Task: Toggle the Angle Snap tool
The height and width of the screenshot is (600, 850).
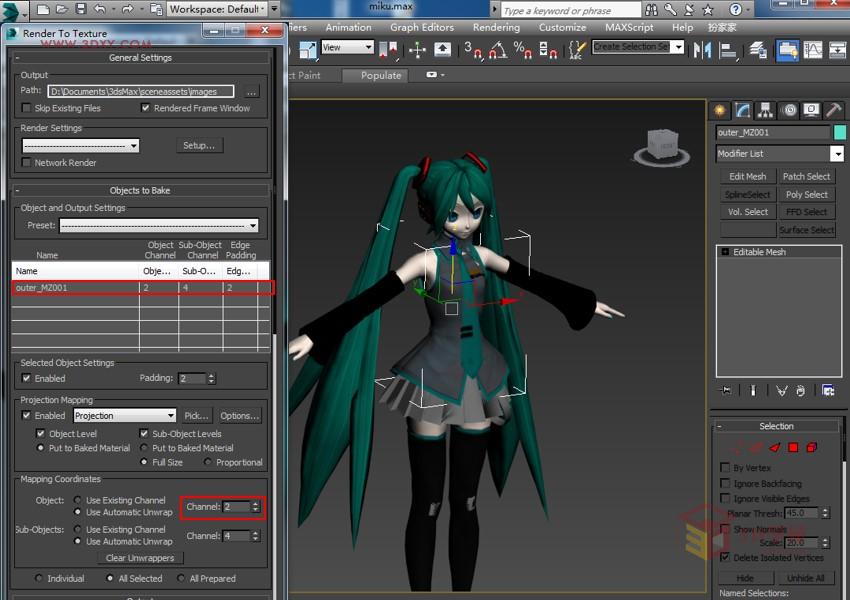Action: click(x=496, y=48)
